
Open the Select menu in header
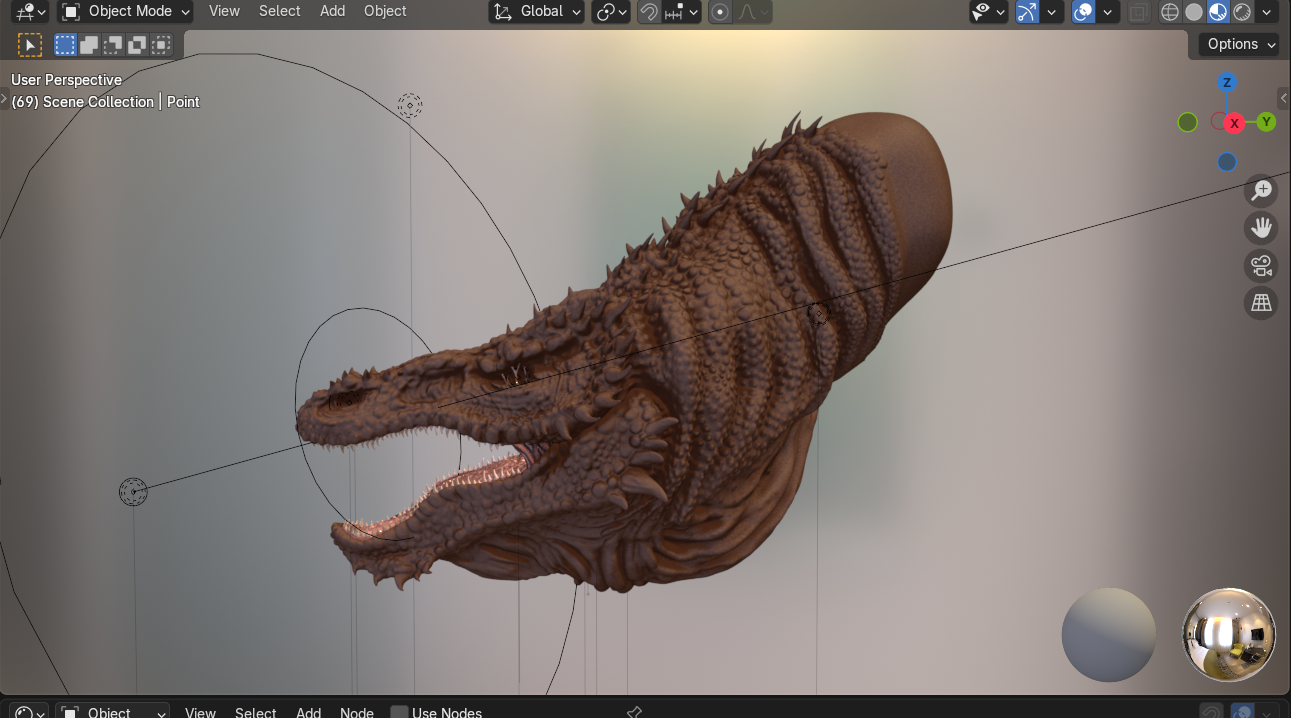coord(279,11)
